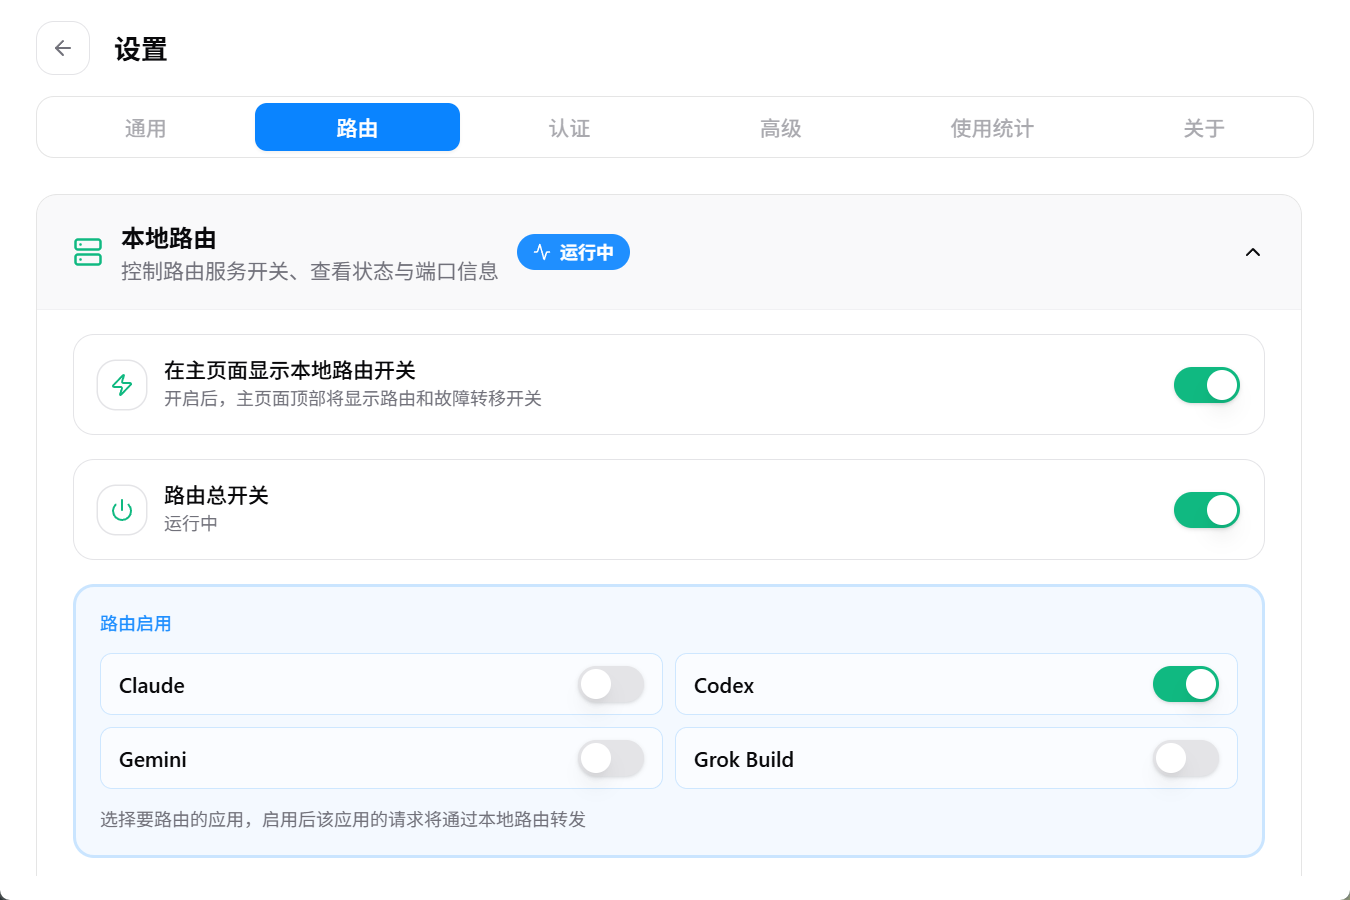Screen dimensions: 1350x900
Task: Turn off the 路由总开关 switch
Action: (1206, 510)
